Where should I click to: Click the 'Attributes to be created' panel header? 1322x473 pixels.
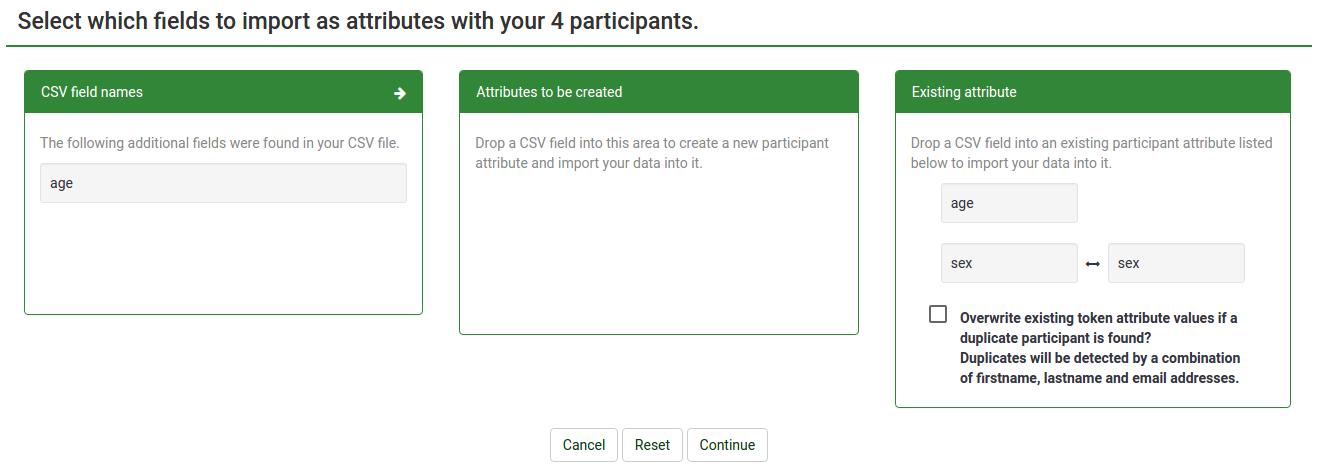pos(549,92)
